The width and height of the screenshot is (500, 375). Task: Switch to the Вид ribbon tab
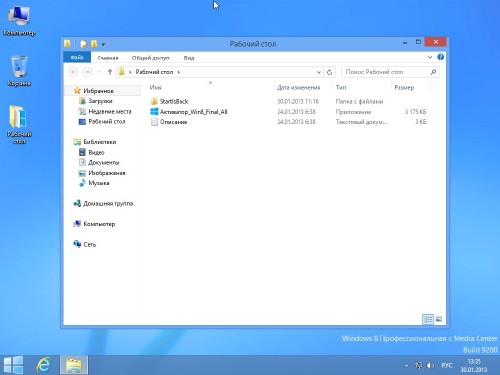tap(189, 58)
